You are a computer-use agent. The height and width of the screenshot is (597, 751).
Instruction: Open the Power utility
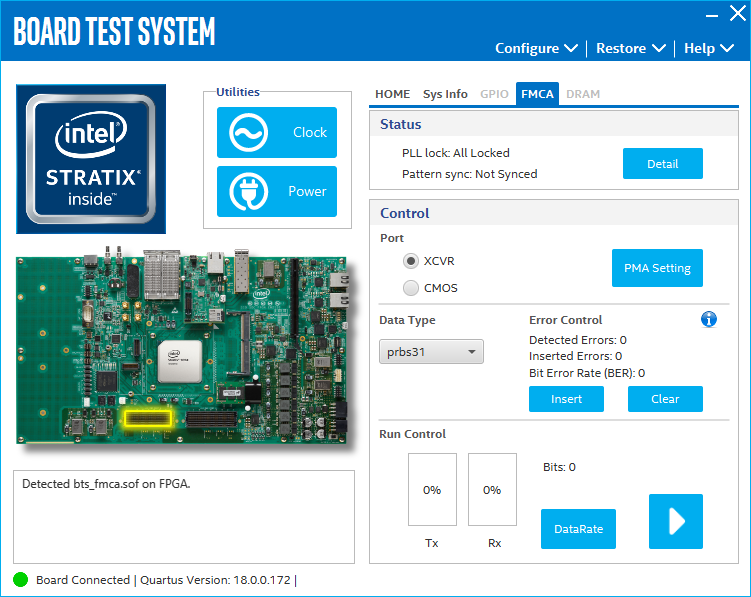[277, 191]
